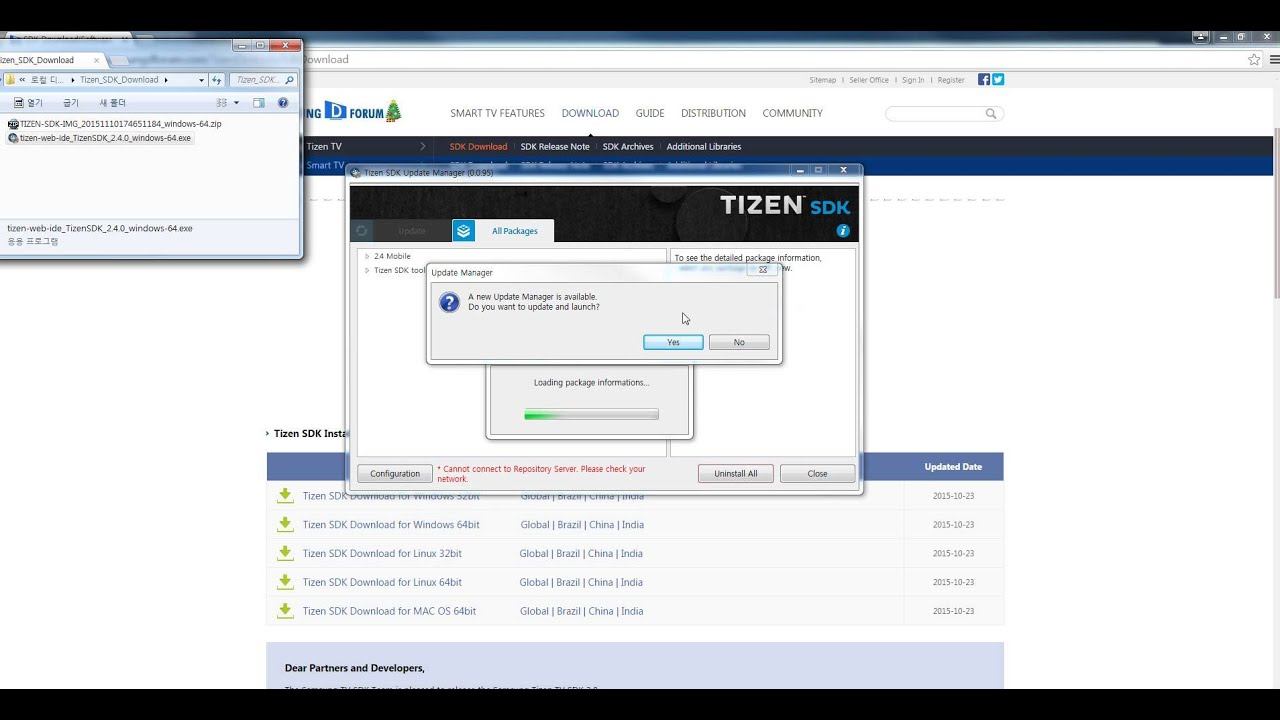Toggle the preview pane icon in Explorer

[x=258, y=103]
